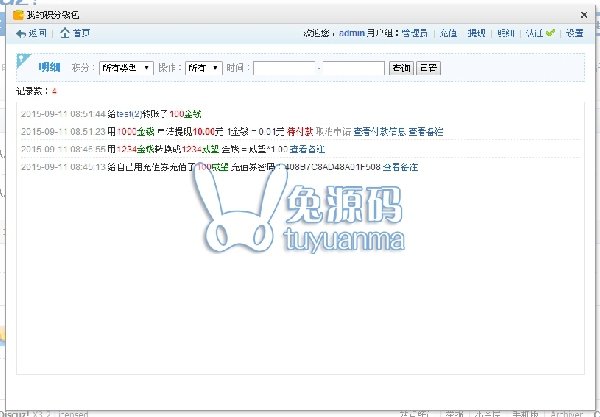600x417 pixels.
Task: Click the back arrow icon beside 返回
Action: point(22,33)
